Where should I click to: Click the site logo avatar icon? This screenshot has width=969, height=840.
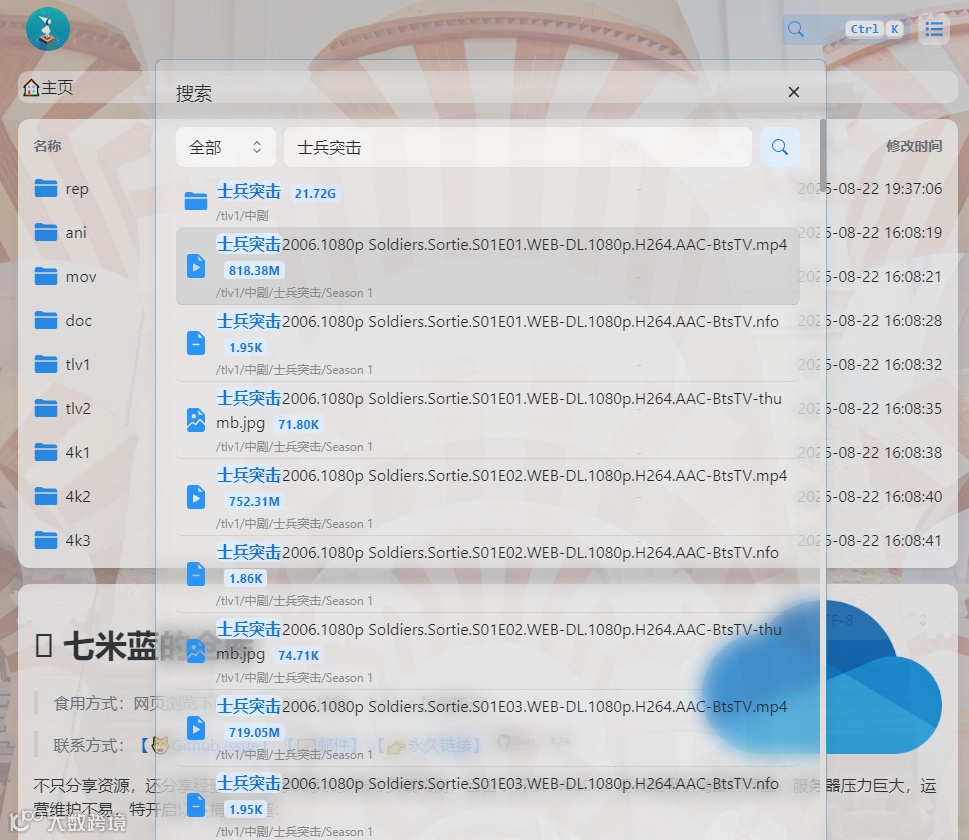click(48, 29)
